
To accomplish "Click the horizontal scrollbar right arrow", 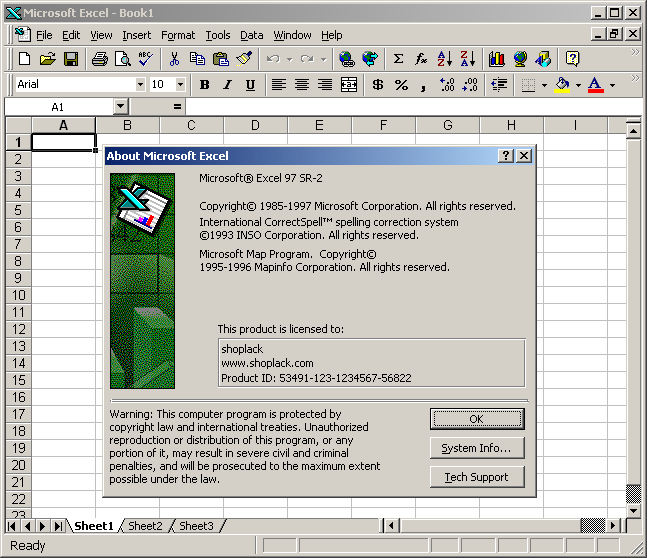I will click(613, 526).
